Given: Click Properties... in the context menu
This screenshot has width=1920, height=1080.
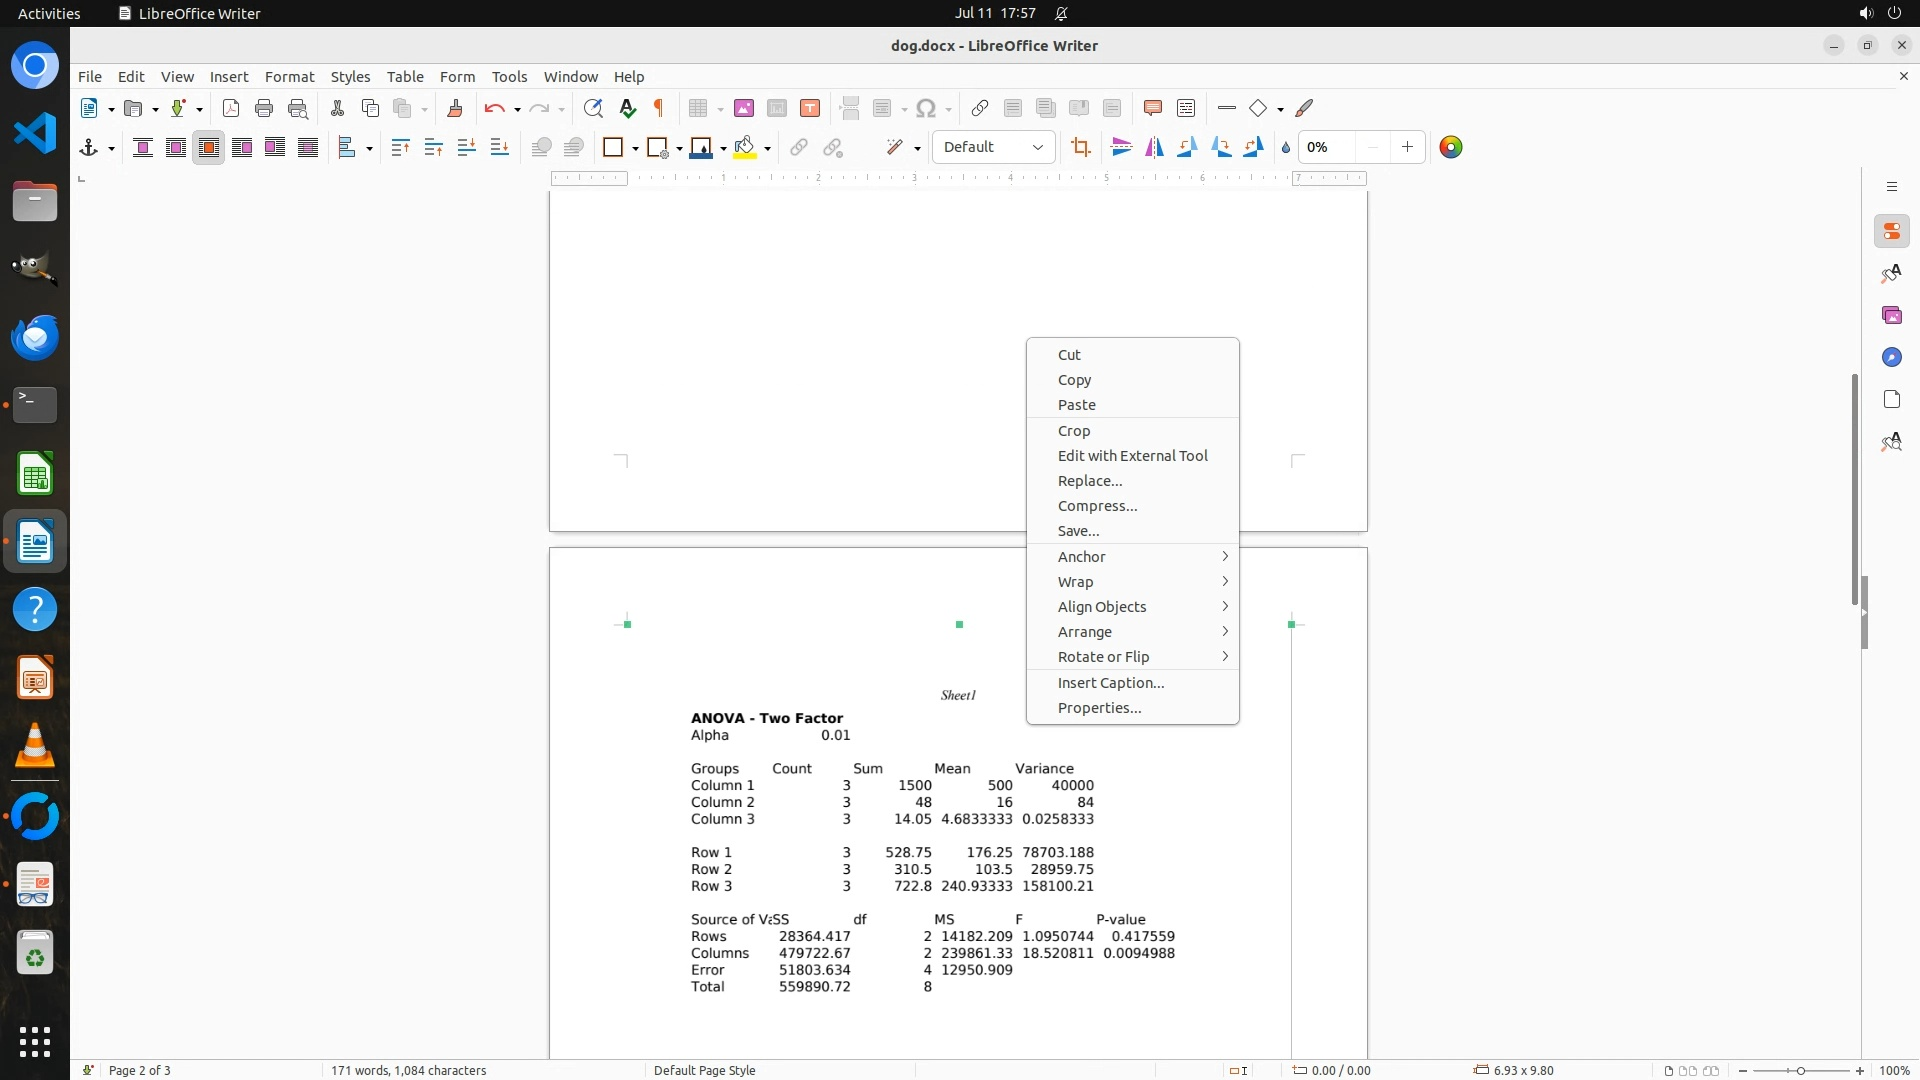Looking at the screenshot, I should [x=1099, y=708].
